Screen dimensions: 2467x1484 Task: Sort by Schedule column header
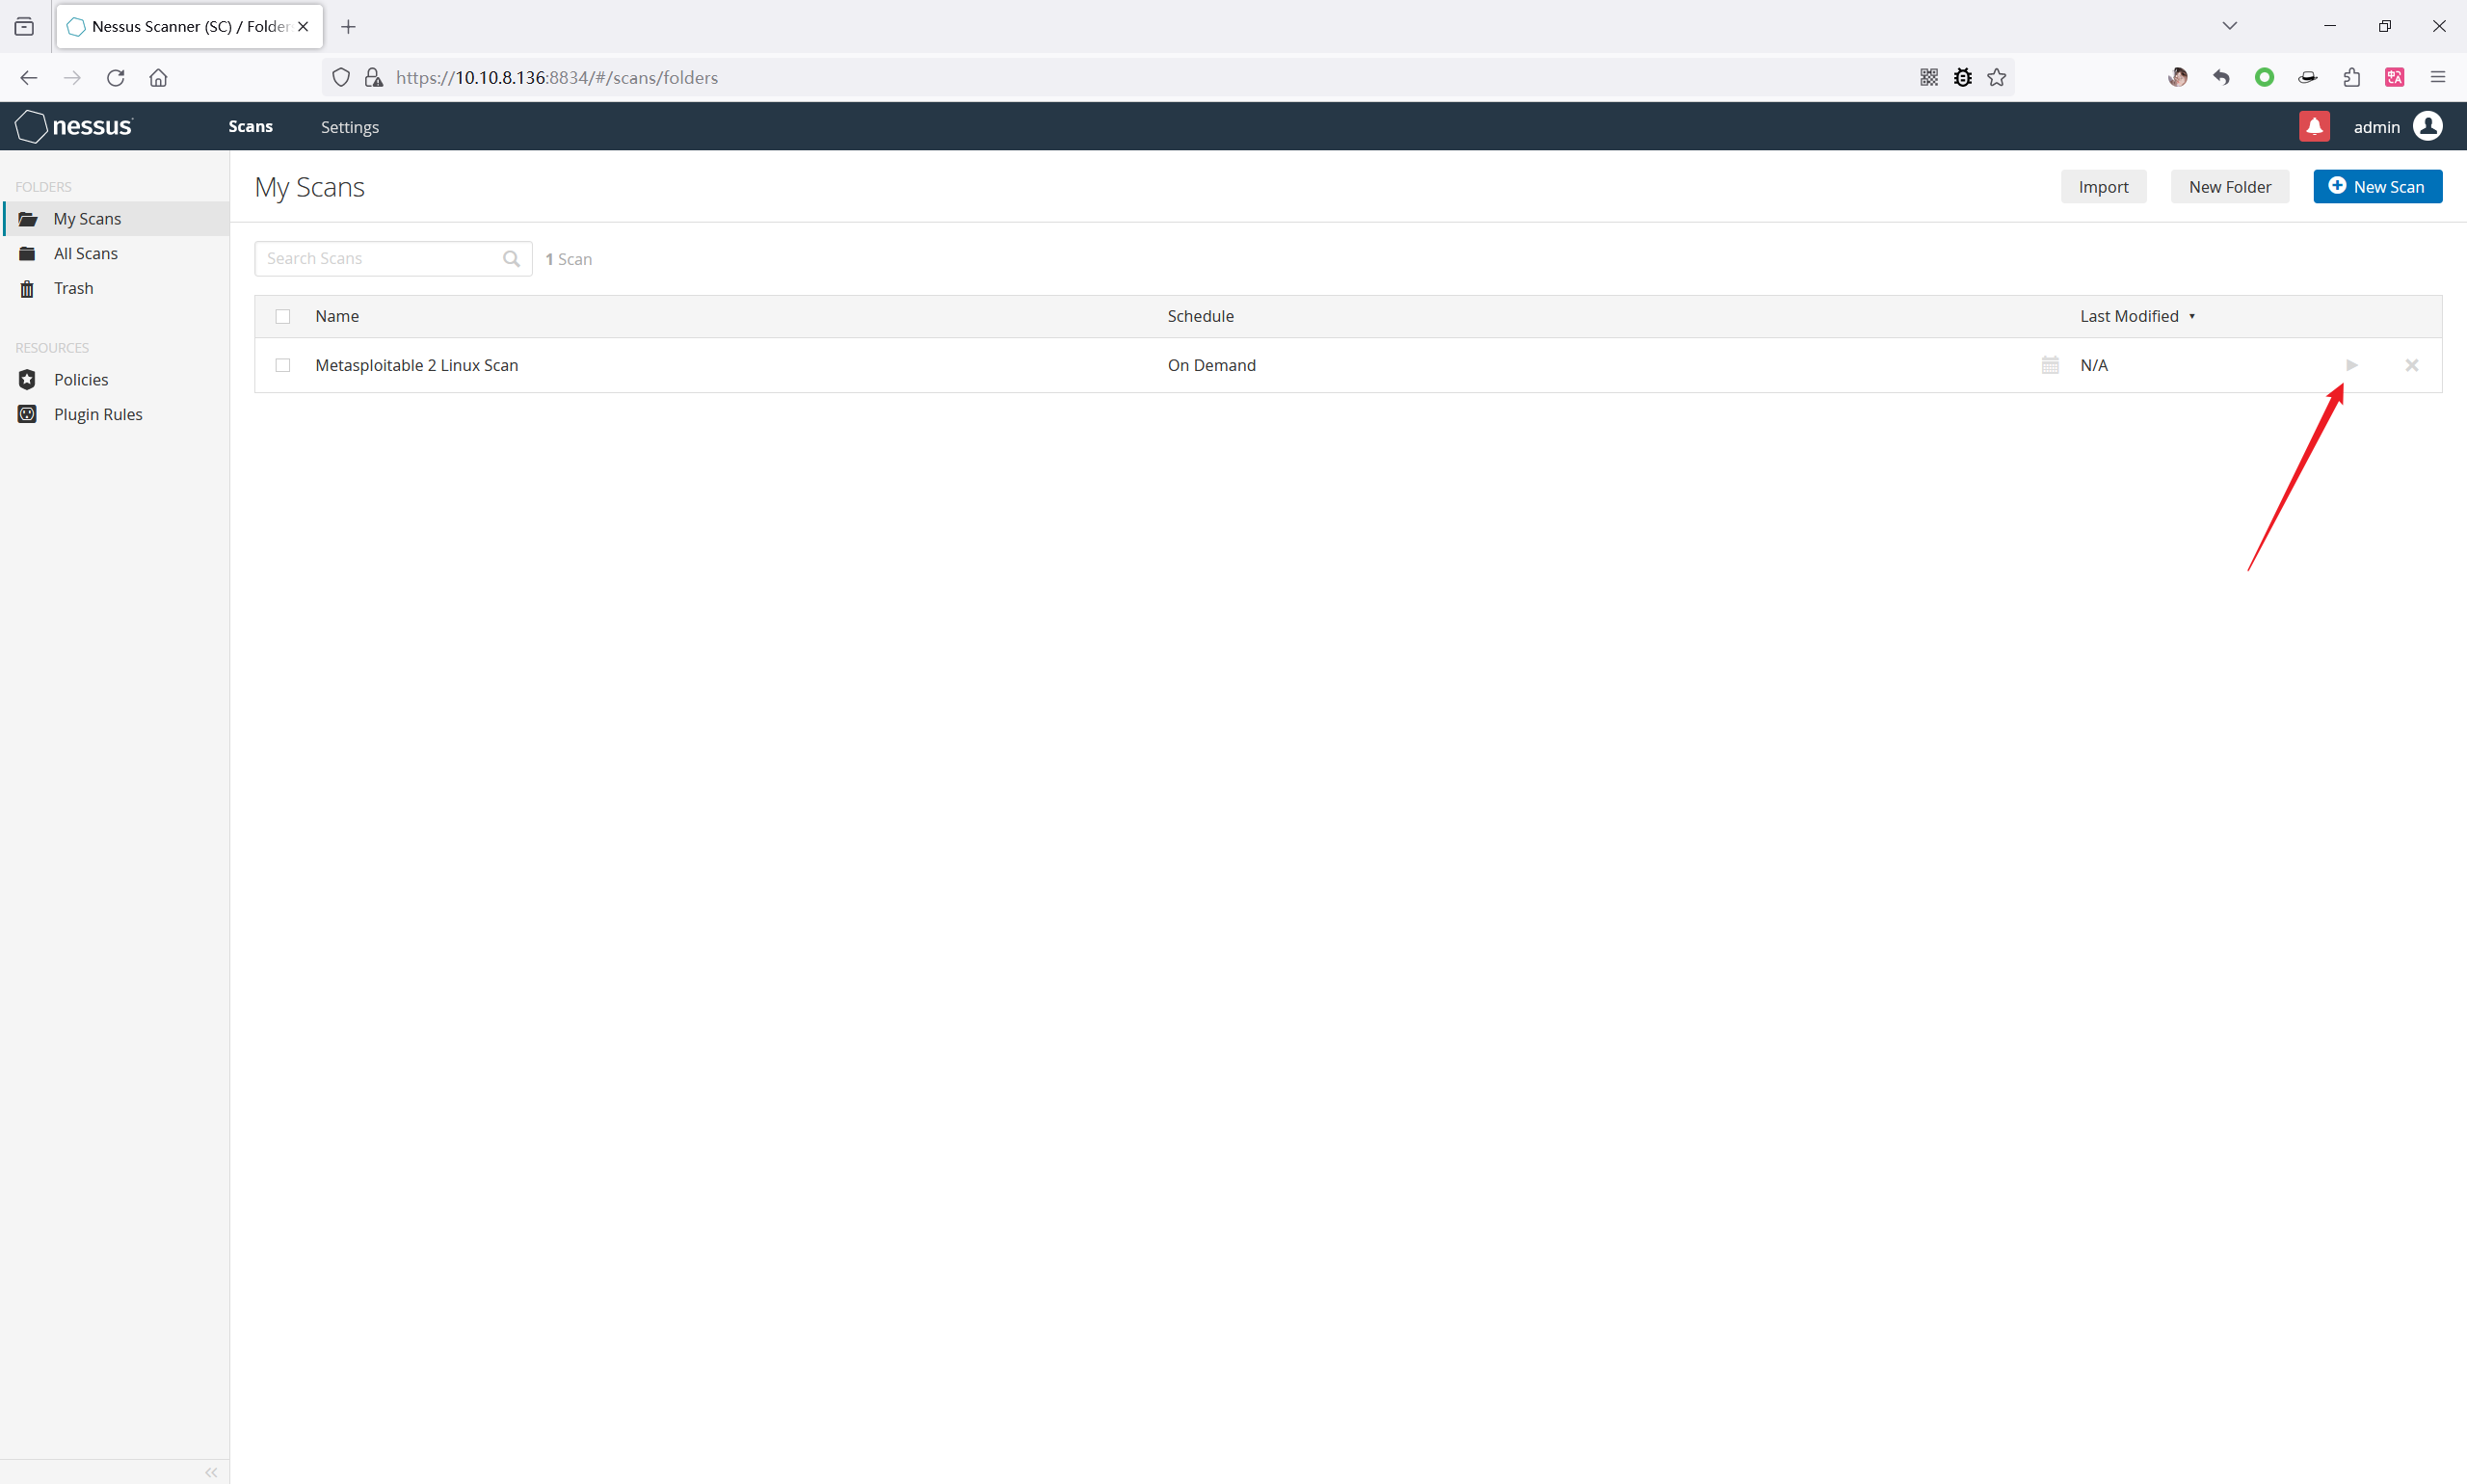1200,317
